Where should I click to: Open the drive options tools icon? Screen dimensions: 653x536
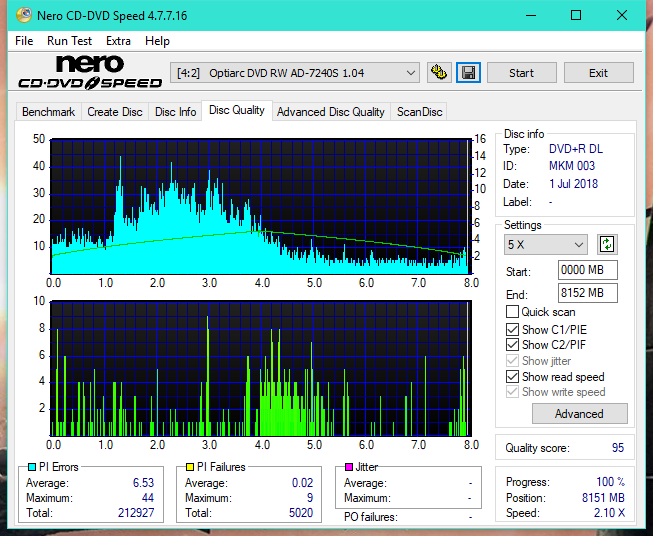tap(439, 73)
